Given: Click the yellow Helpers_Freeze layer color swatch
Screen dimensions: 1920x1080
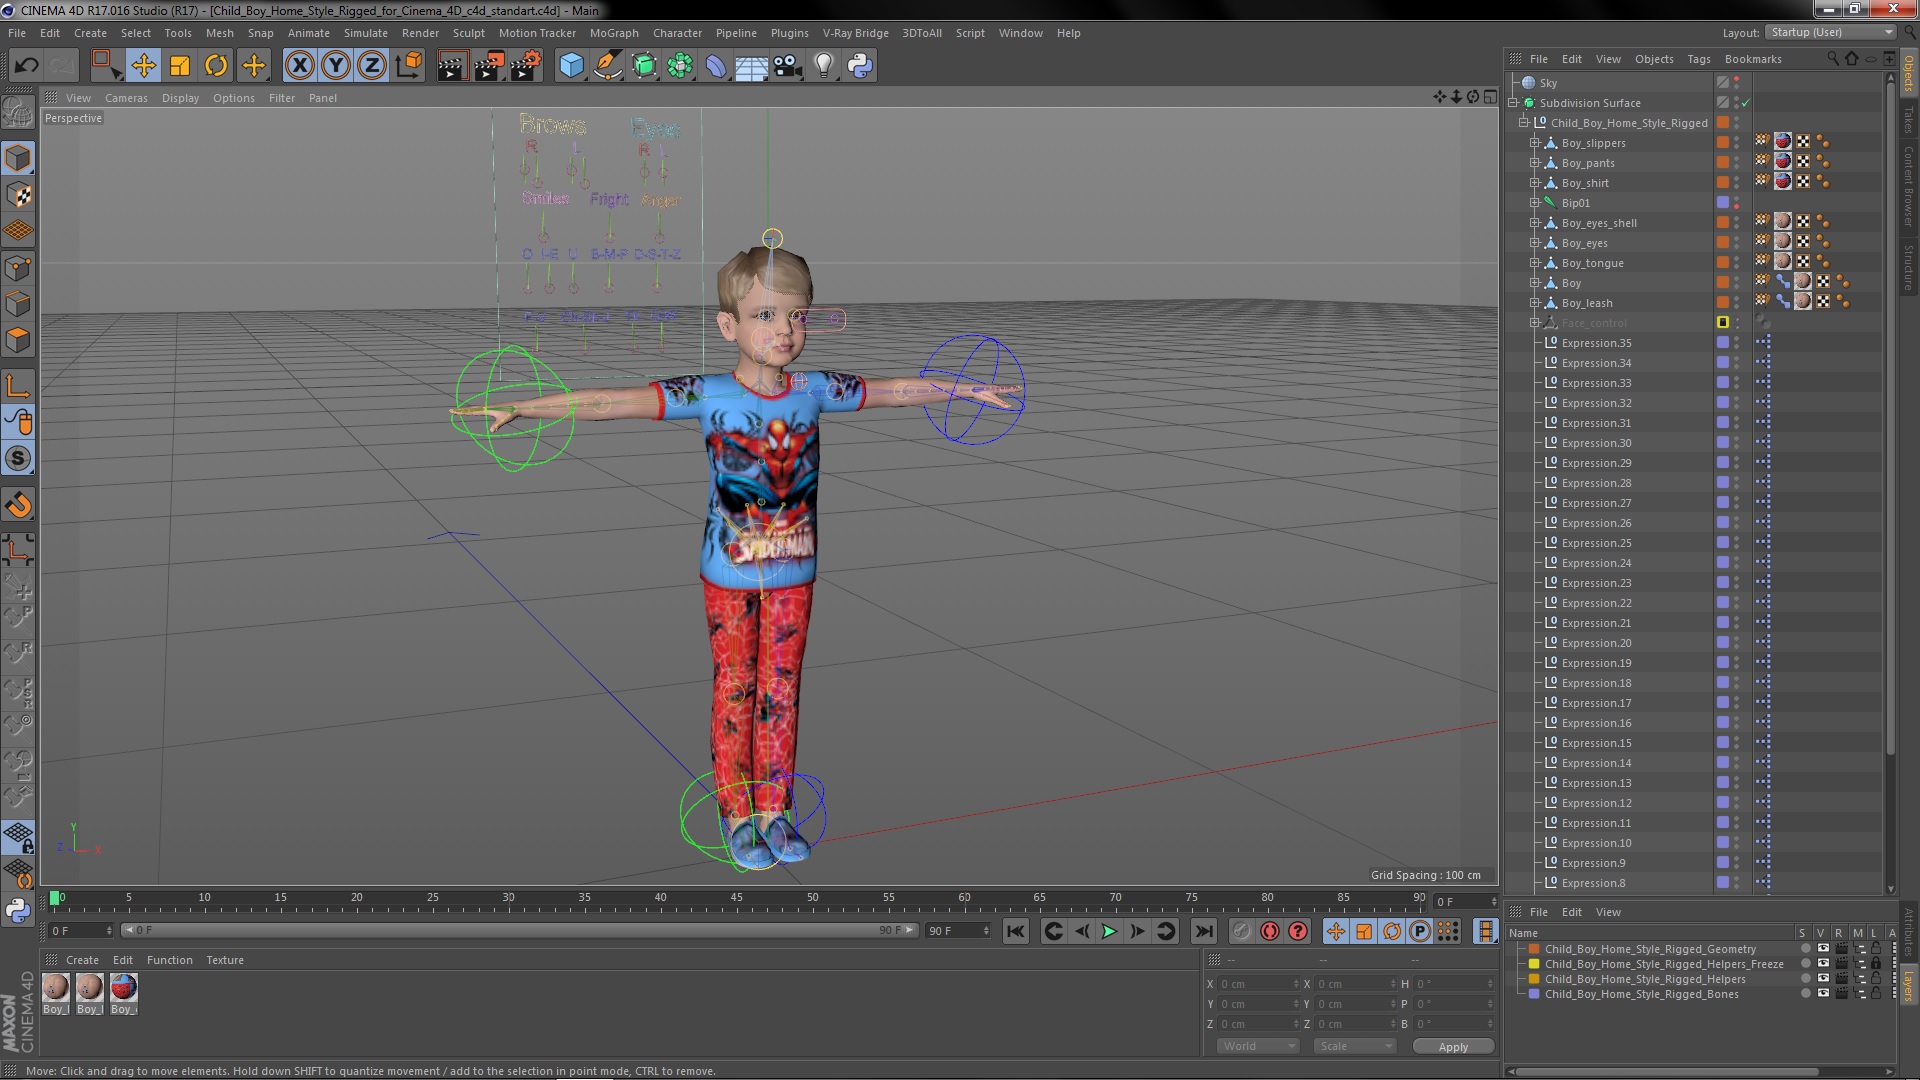Looking at the screenshot, I should coord(1534,964).
